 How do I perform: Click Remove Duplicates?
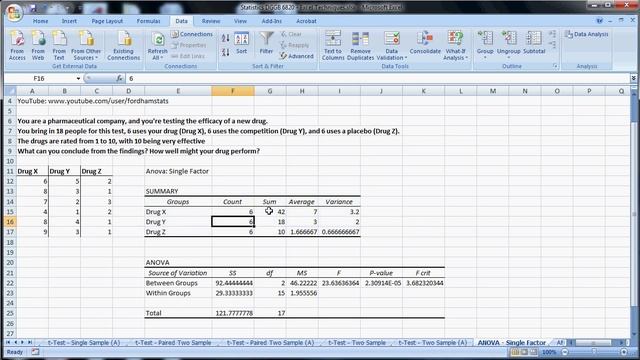pyautogui.click(x=360, y=45)
